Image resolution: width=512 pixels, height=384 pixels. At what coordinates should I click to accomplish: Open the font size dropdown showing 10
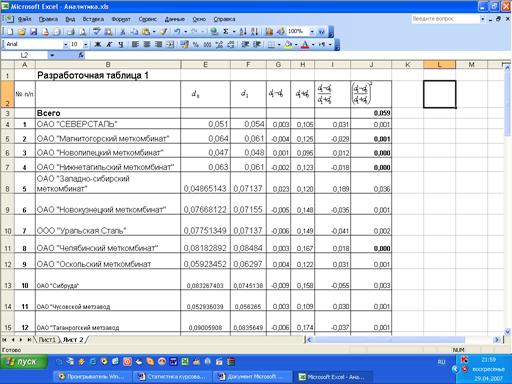pos(86,44)
